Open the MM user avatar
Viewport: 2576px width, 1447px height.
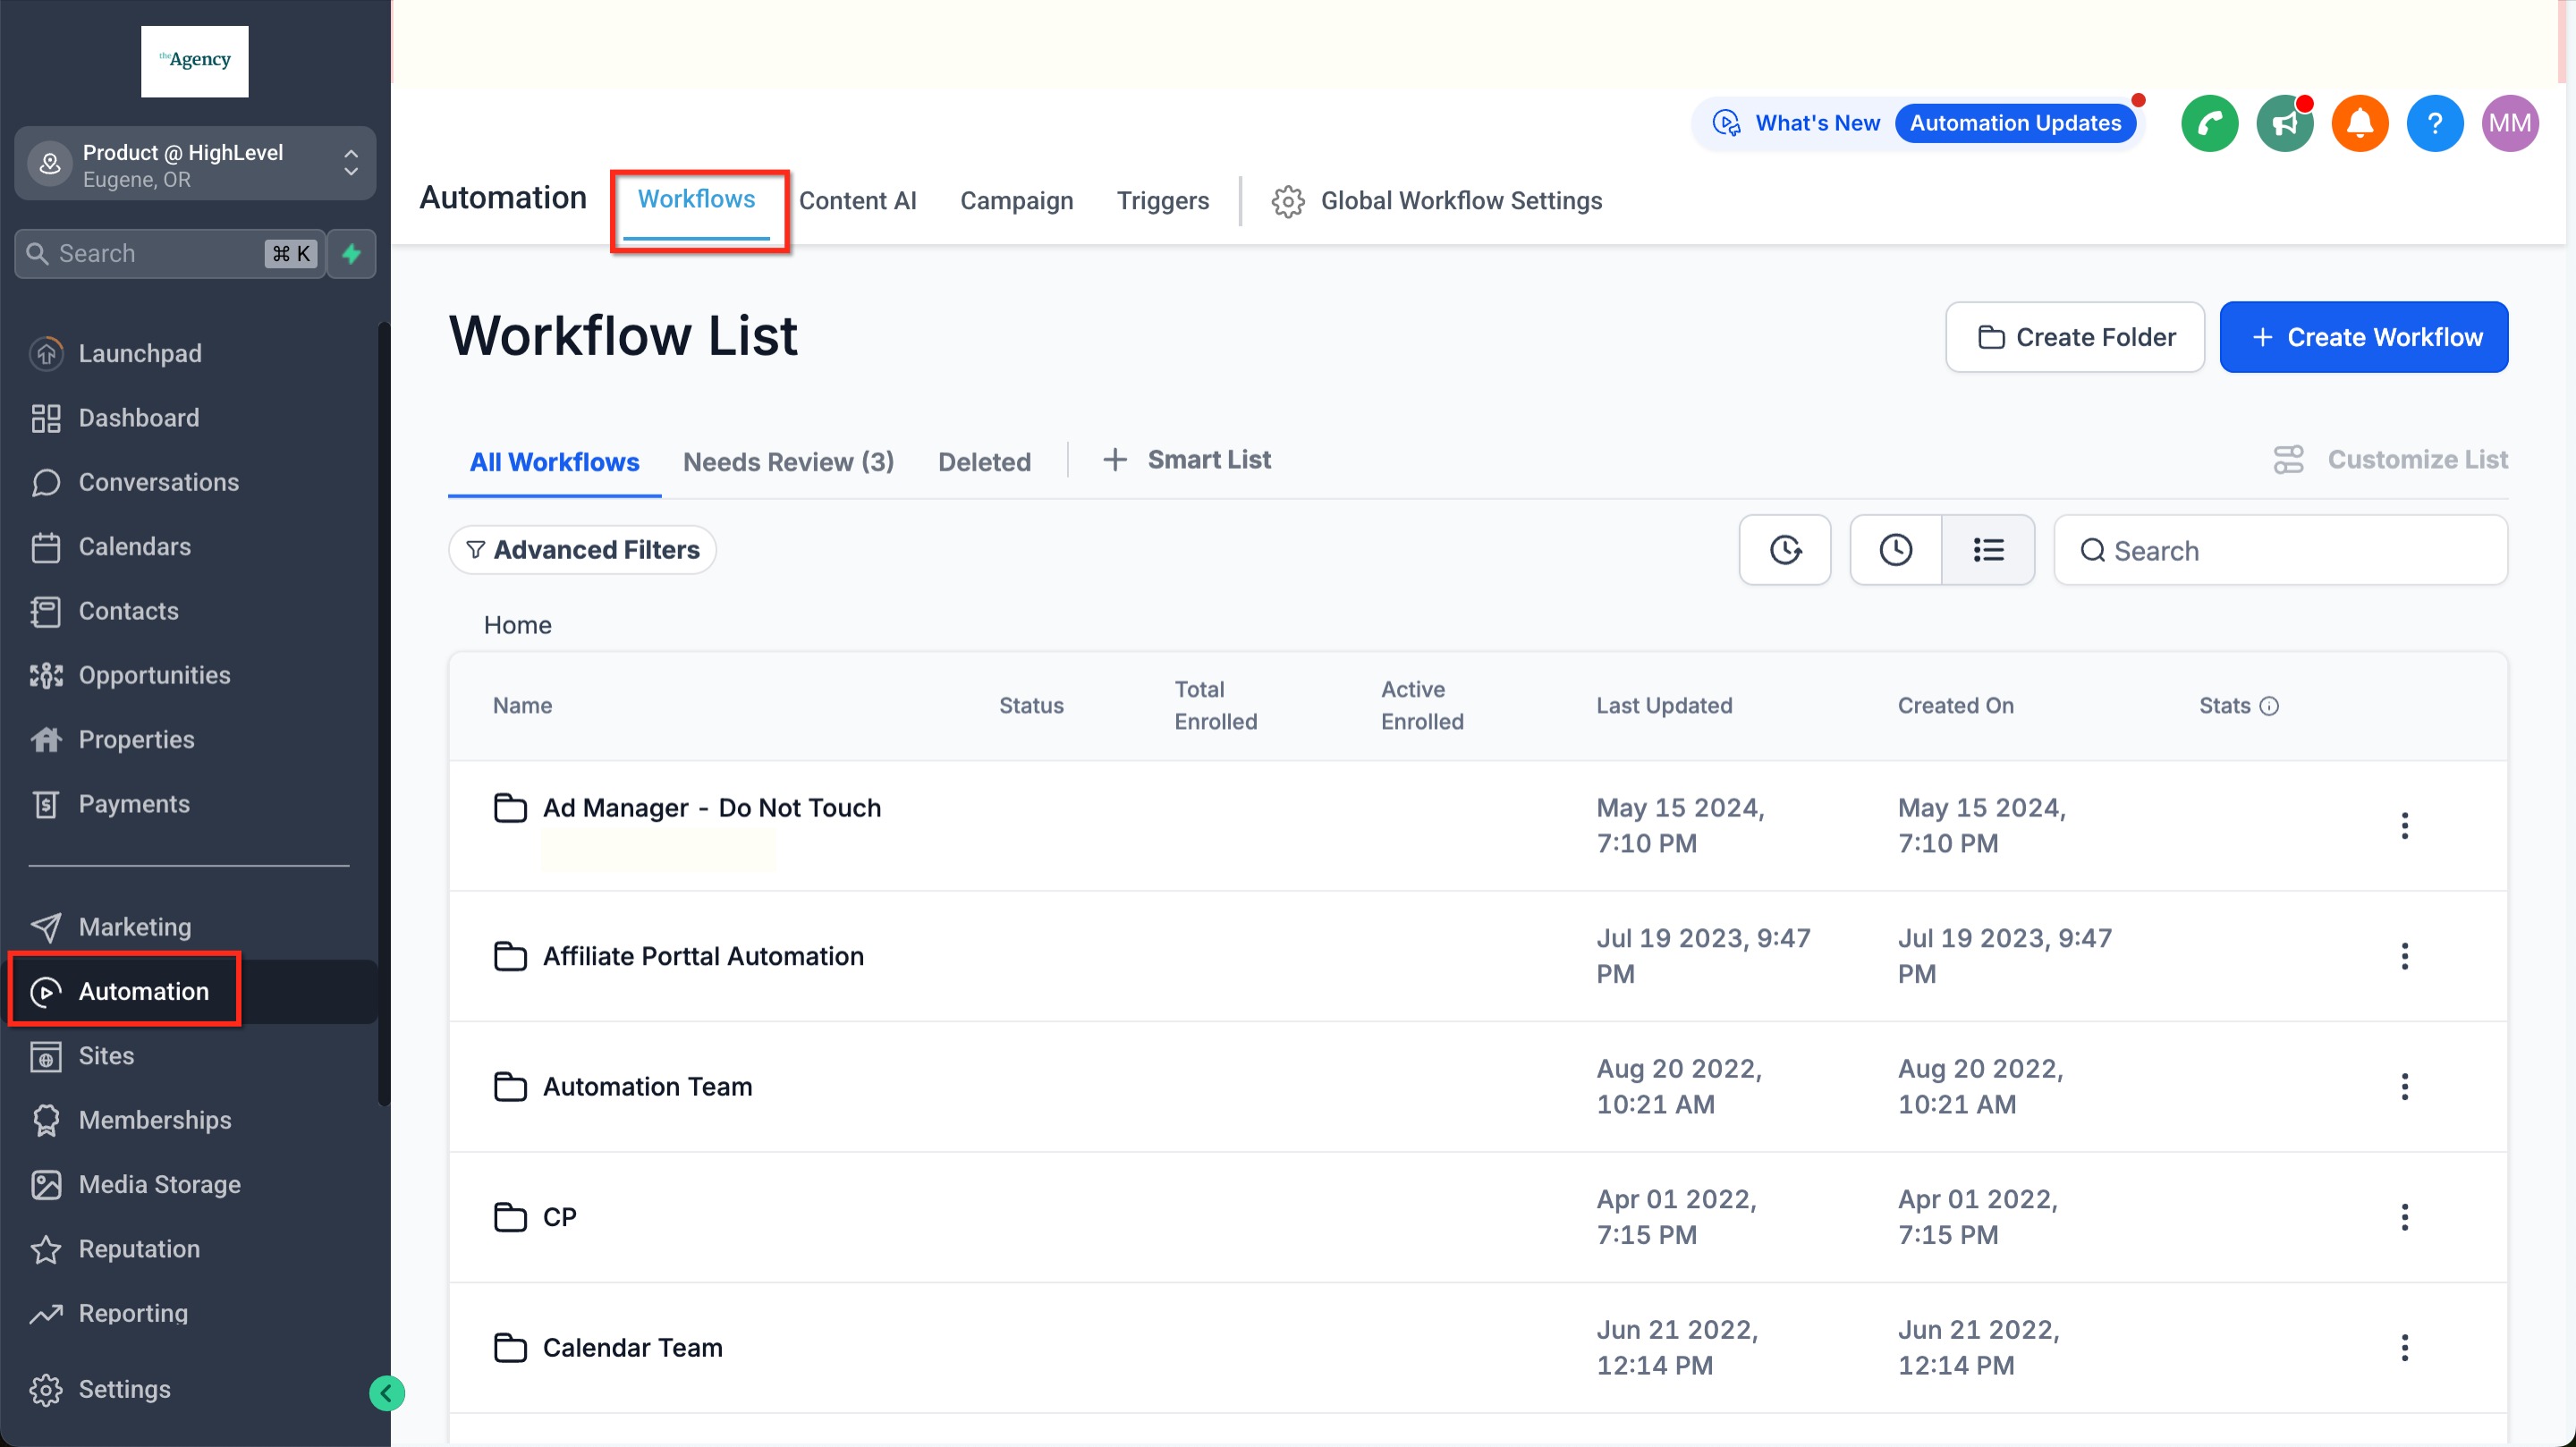pyautogui.click(x=2509, y=123)
